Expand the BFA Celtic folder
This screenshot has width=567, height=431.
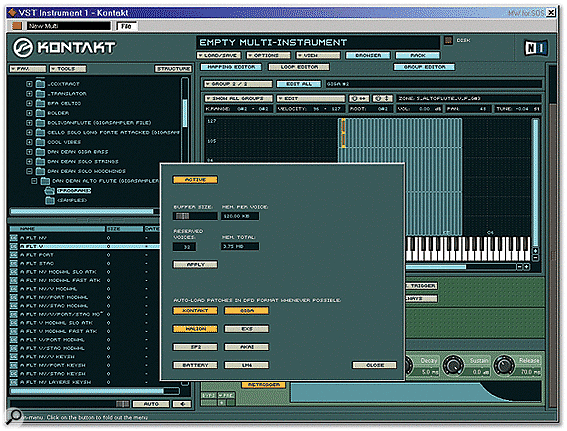(29, 103)
